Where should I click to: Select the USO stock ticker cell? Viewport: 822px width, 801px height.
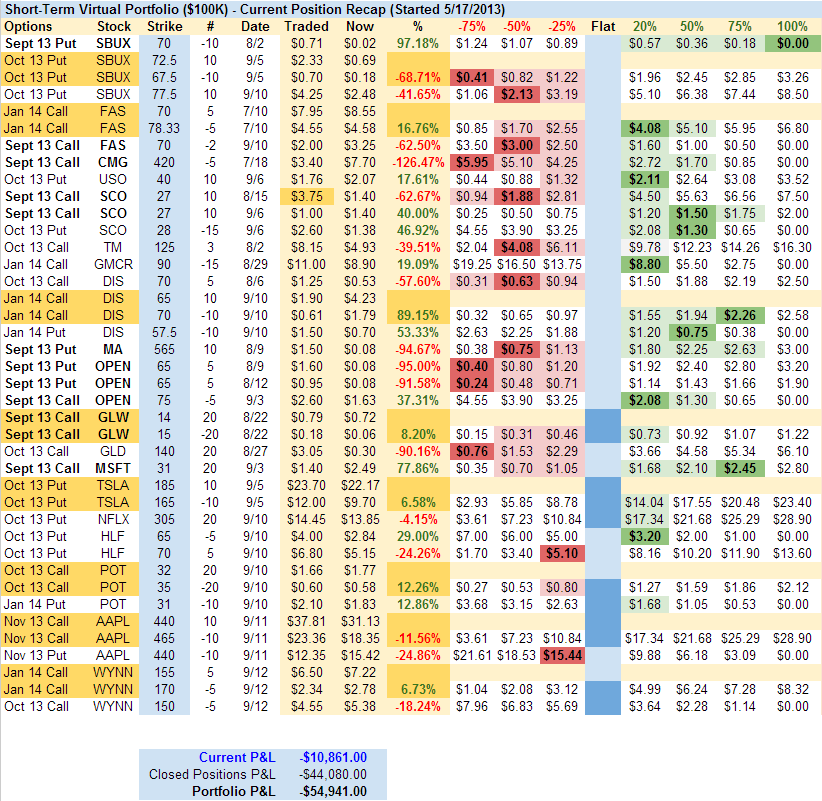114,179
